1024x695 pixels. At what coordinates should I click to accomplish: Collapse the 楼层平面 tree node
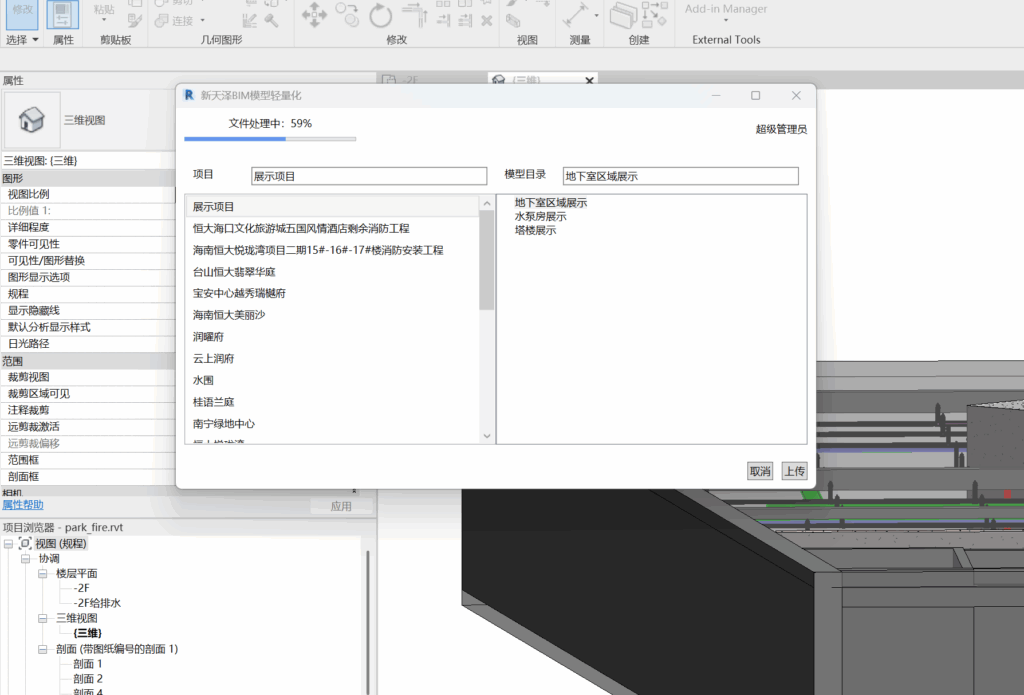click(43, 574)
